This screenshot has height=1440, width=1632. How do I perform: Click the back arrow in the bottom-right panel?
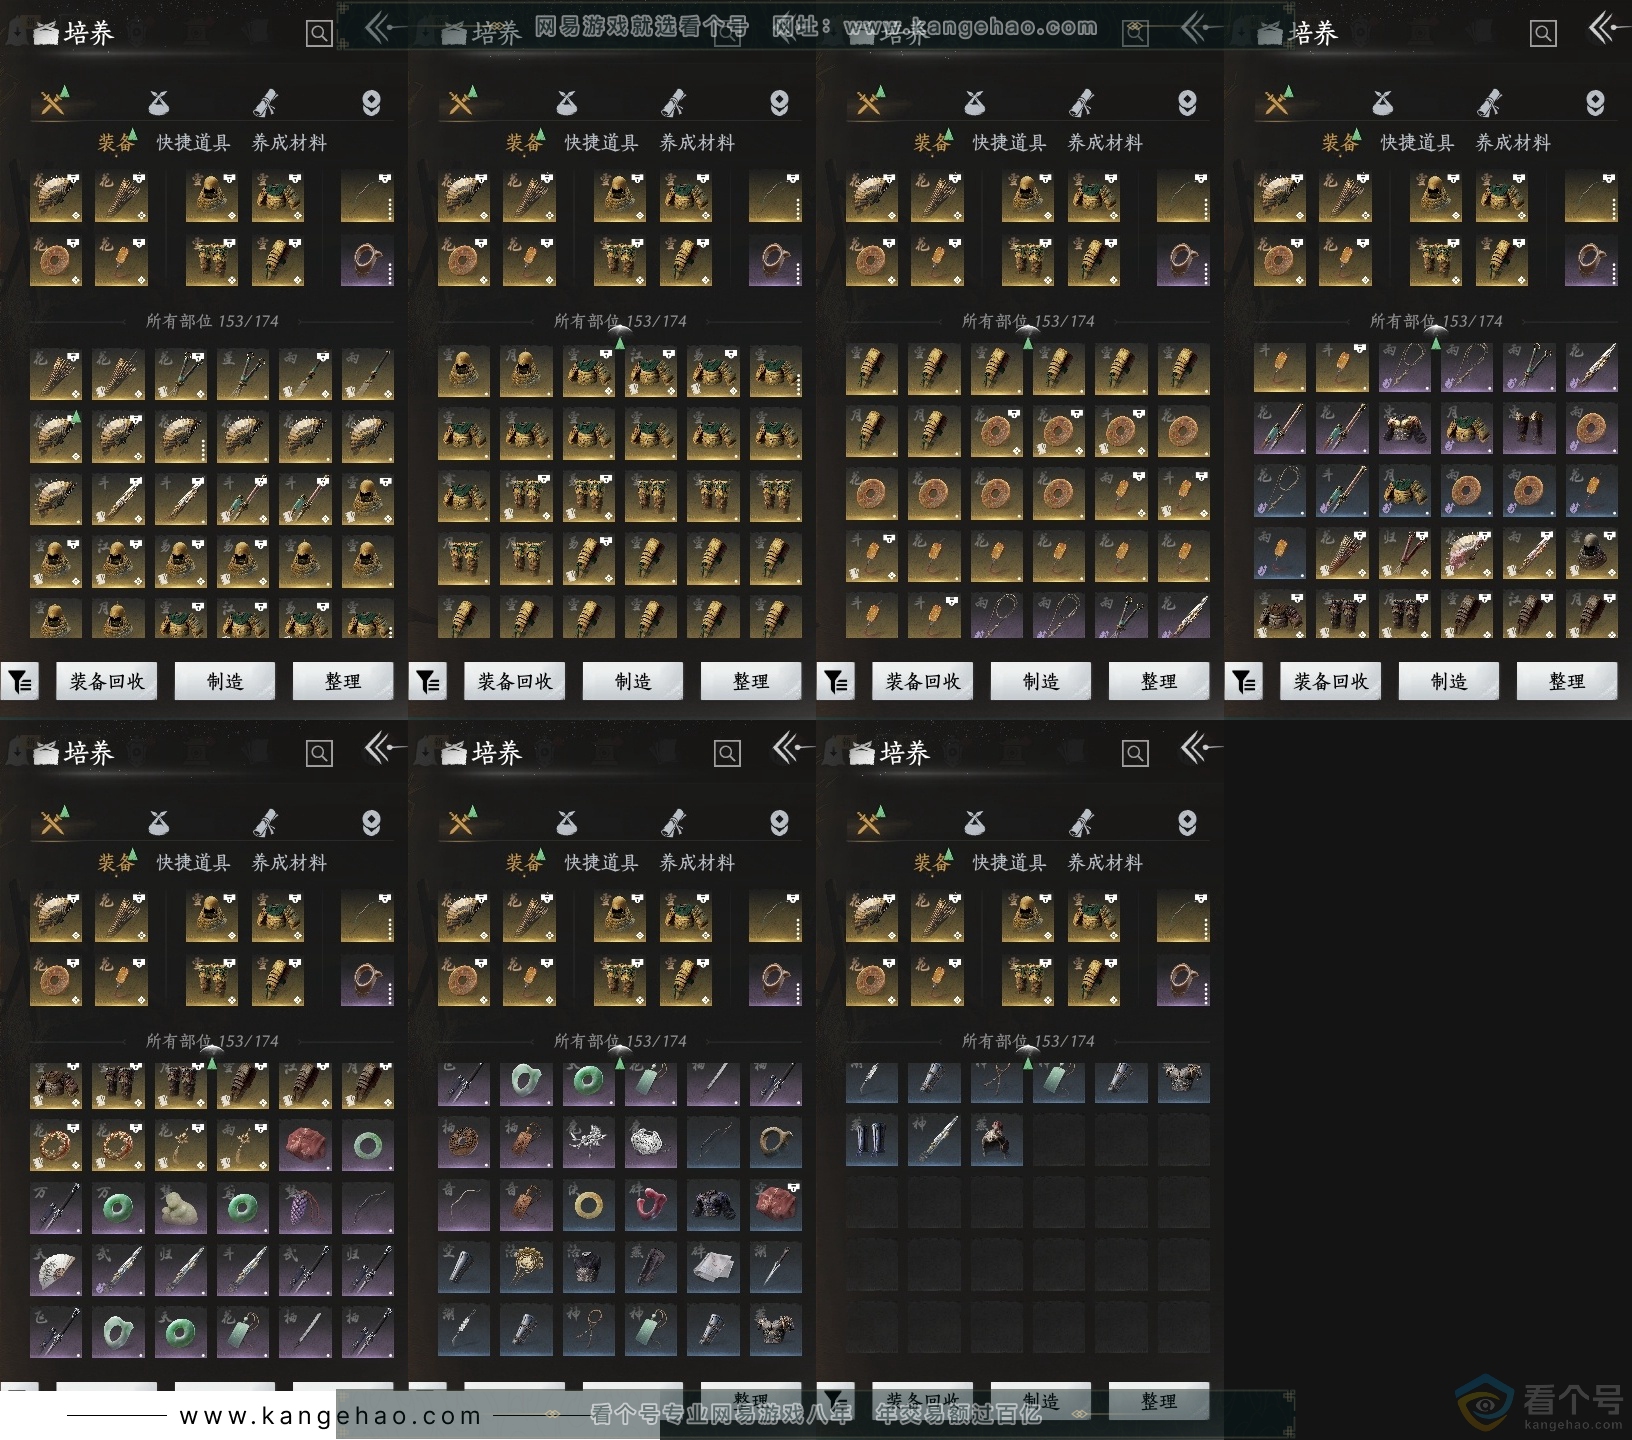[1199, 748]
